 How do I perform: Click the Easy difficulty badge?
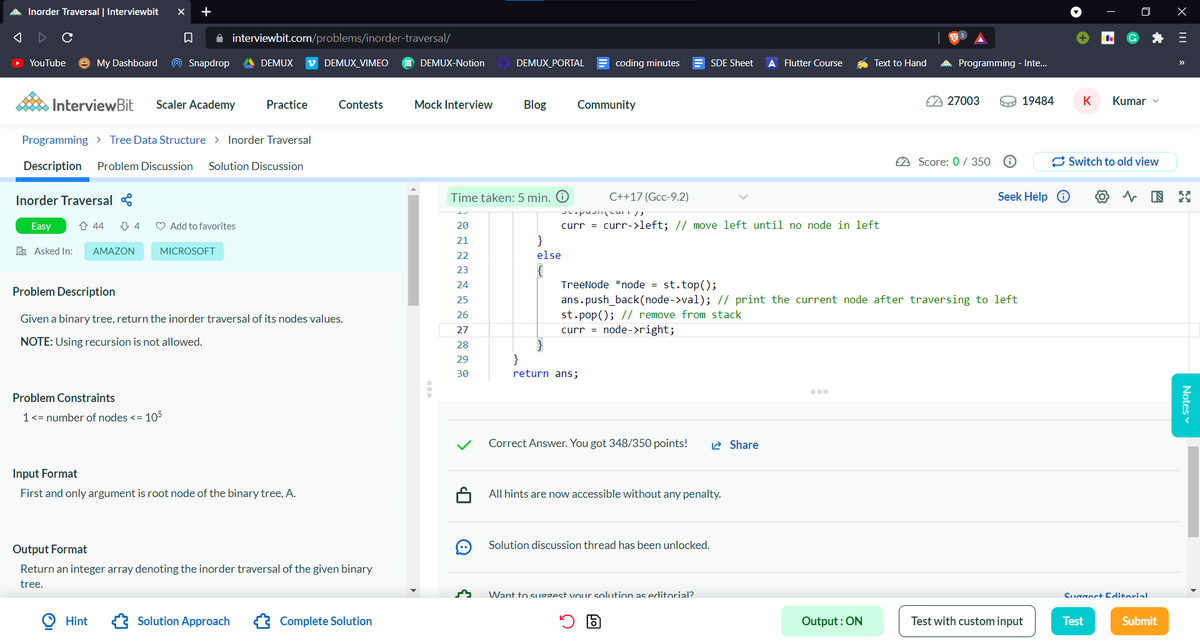pyautogui.click(x=41, y=226)
